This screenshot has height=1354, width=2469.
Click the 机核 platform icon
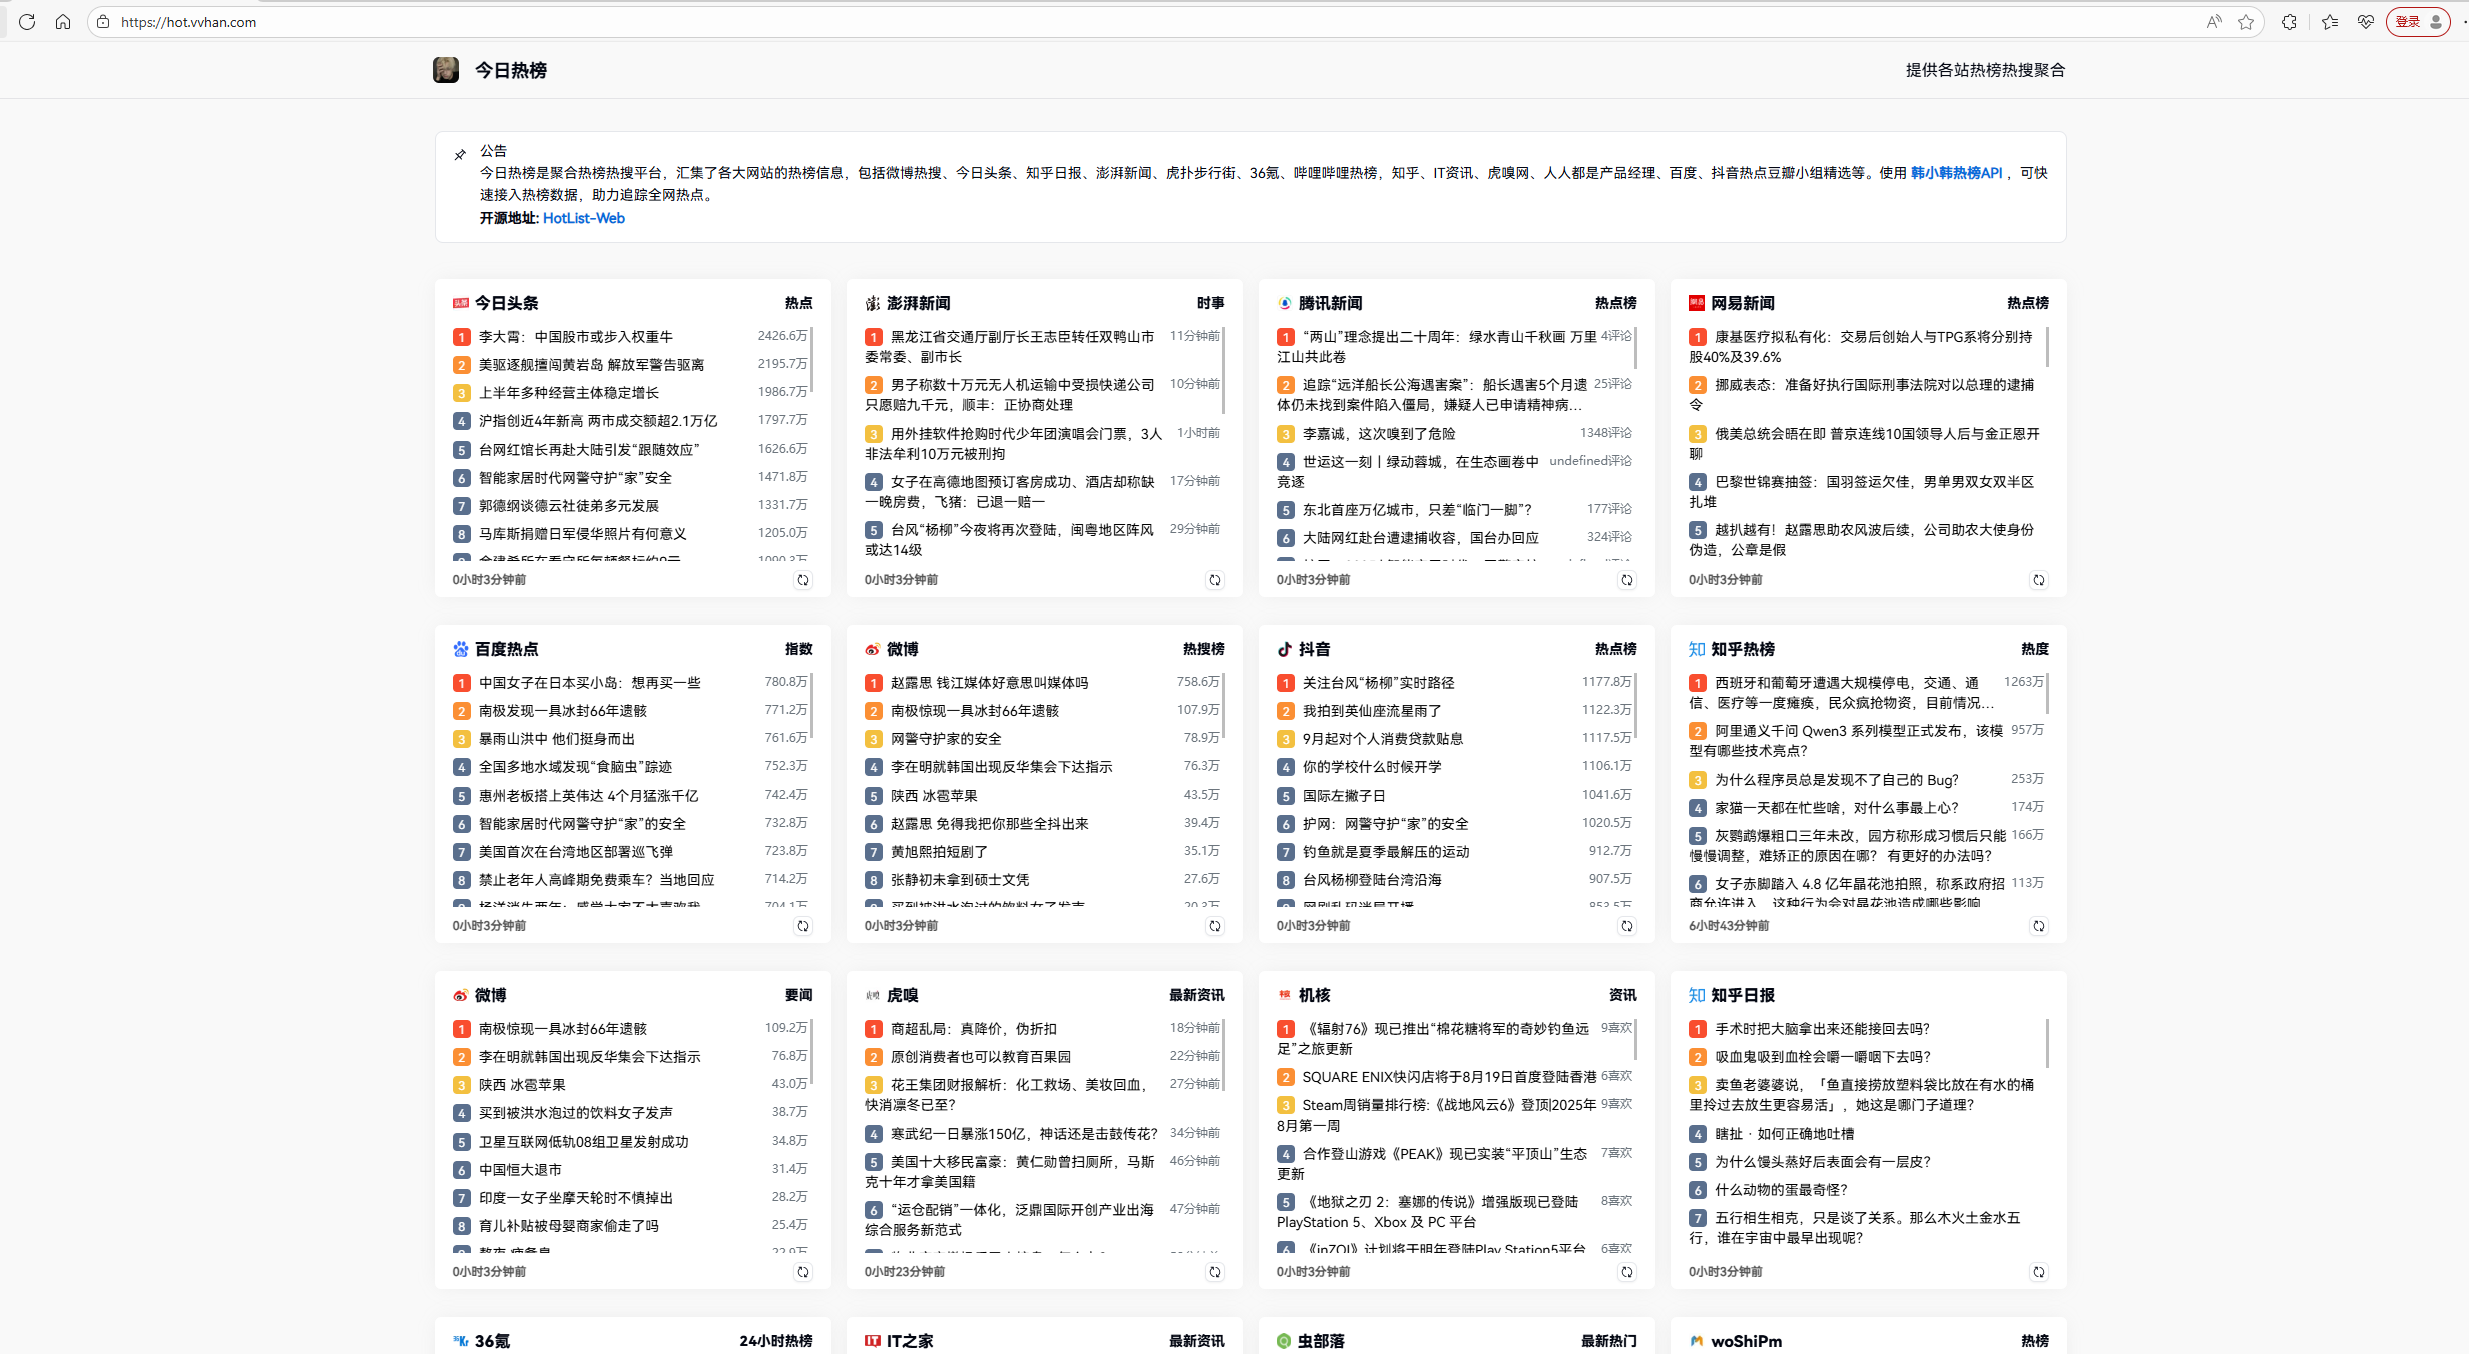pyautogui.click(x=1285, y=995)
